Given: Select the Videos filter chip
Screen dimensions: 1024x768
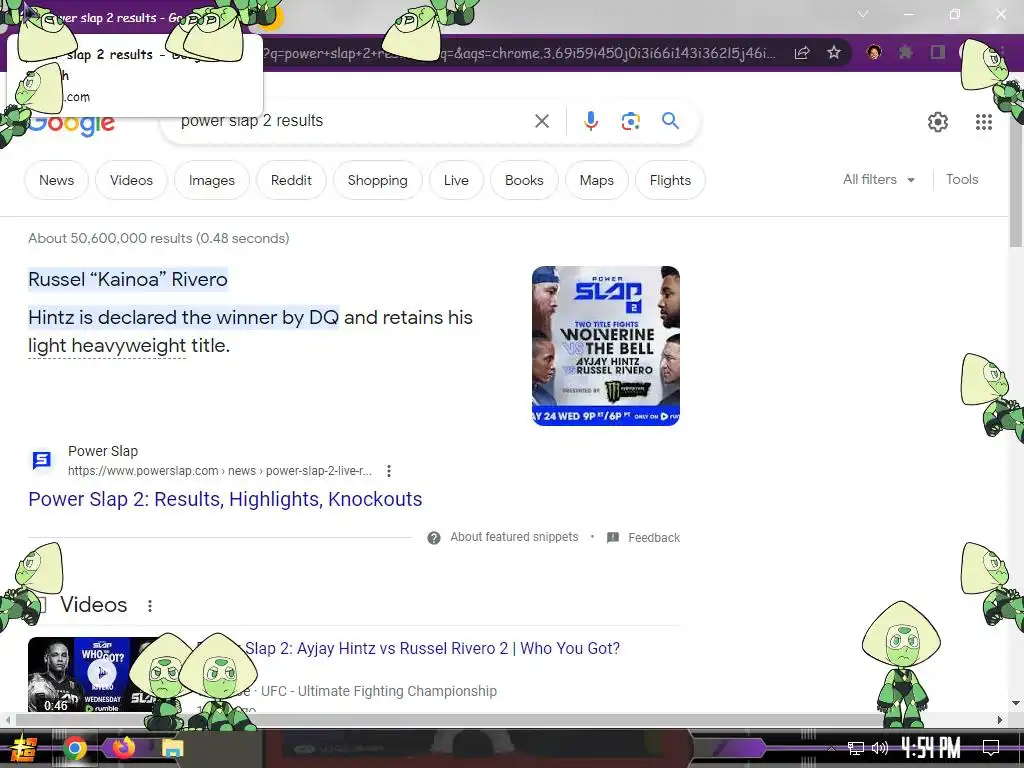Looking at the screenshot, I should click(x=131, y=180).
